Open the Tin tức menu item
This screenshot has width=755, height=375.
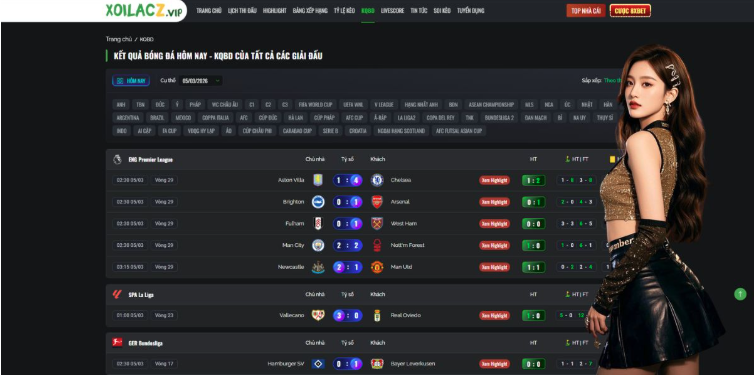coord(419,11)
